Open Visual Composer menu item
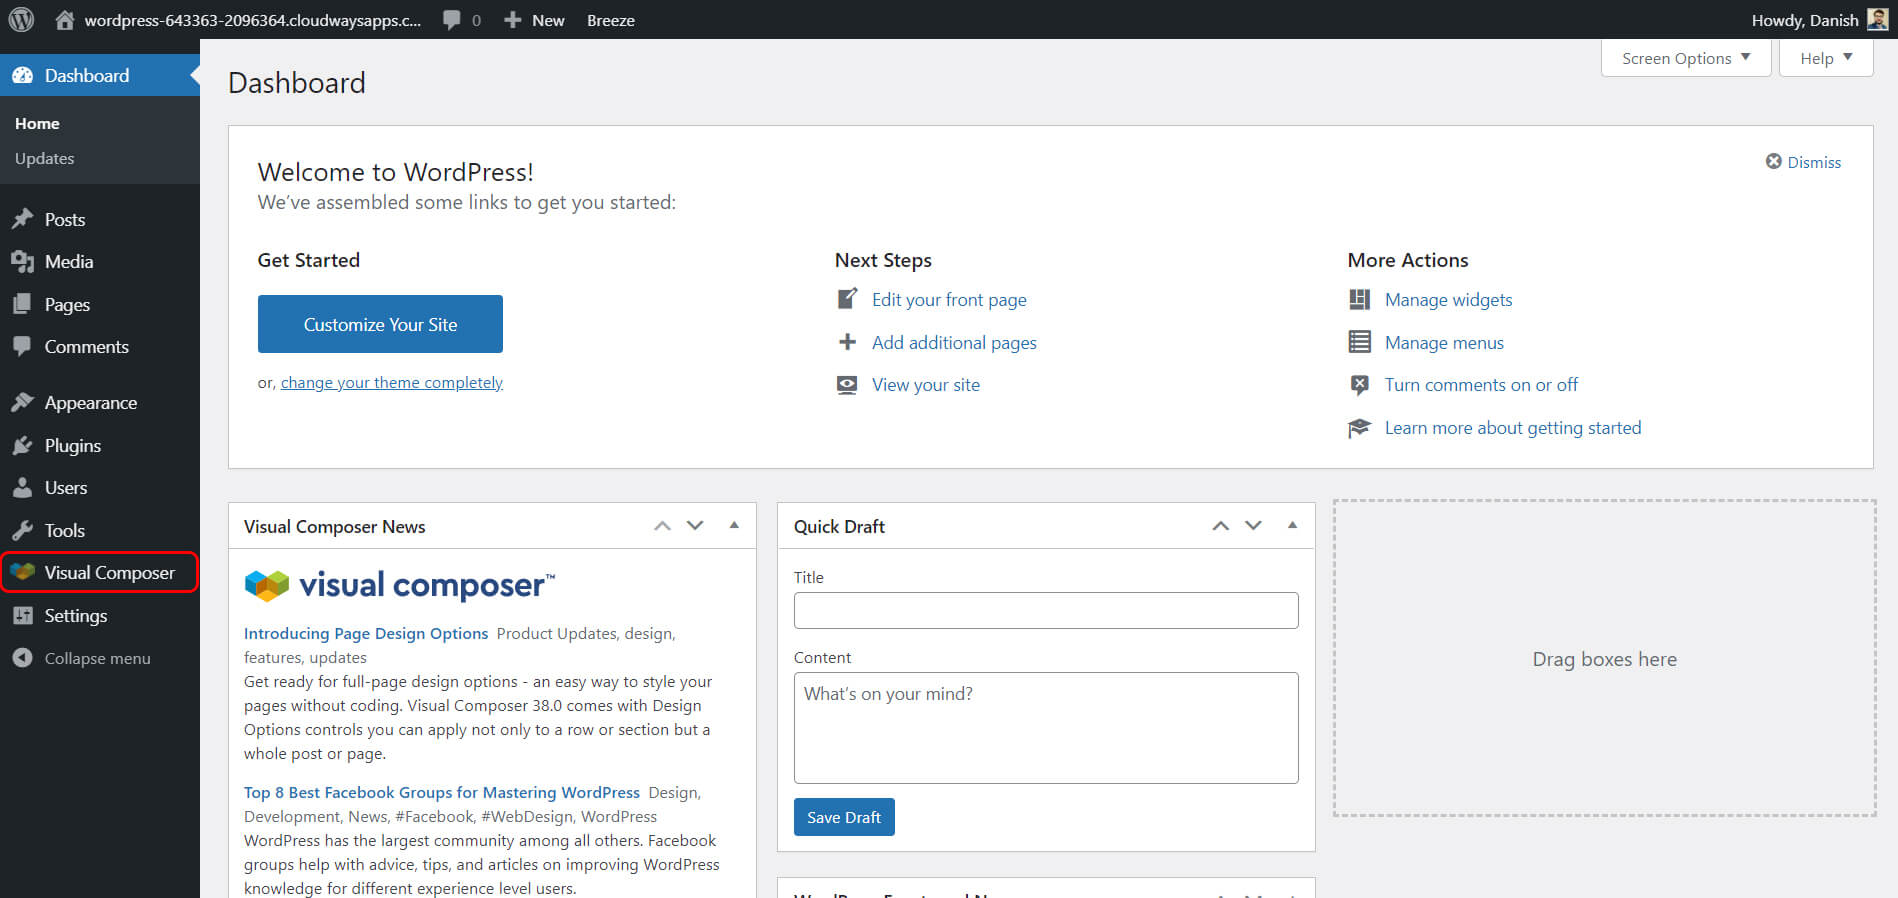The image size is (1898, 898). pyautogui.click(x=99, y=572)
